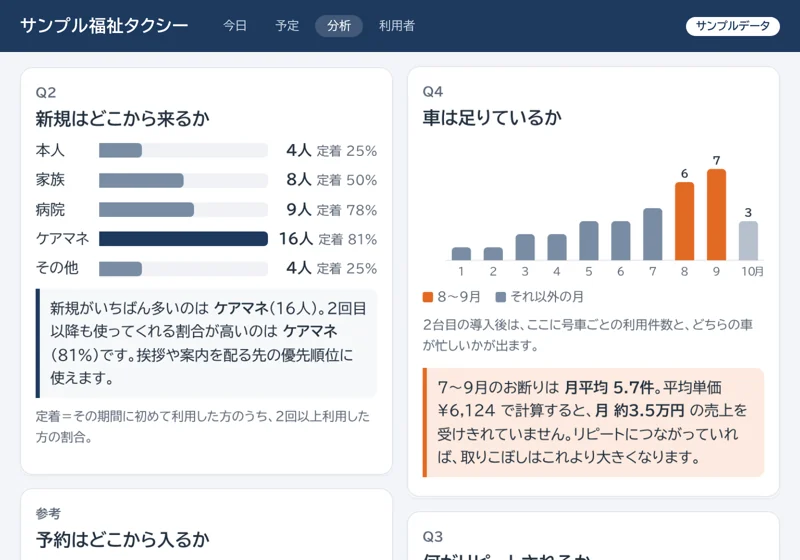Click the month 8 orange bar

click(x=684, y=221)
